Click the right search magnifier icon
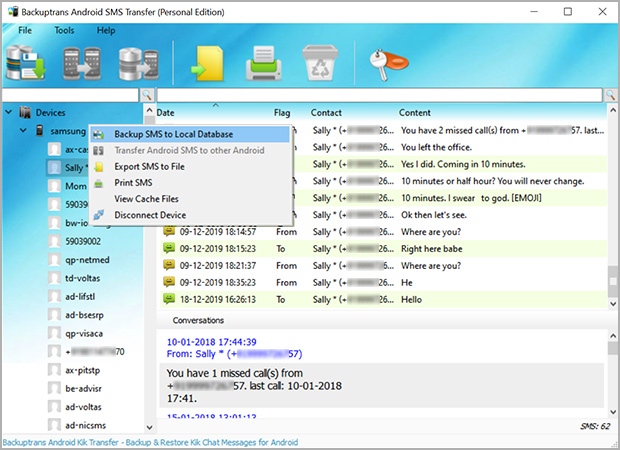This screenshot has height=450, width=620. point(610,95)
